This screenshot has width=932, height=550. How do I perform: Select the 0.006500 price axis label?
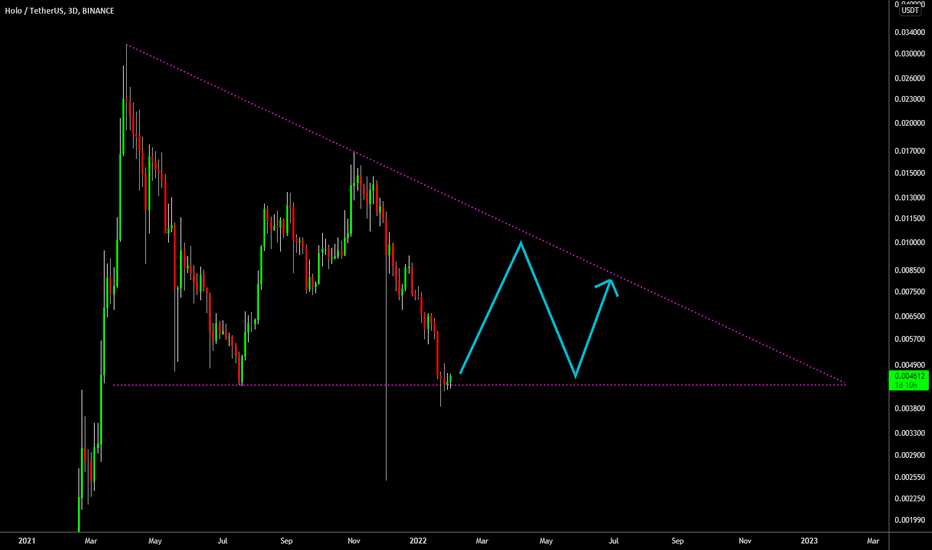coord(910,316)
